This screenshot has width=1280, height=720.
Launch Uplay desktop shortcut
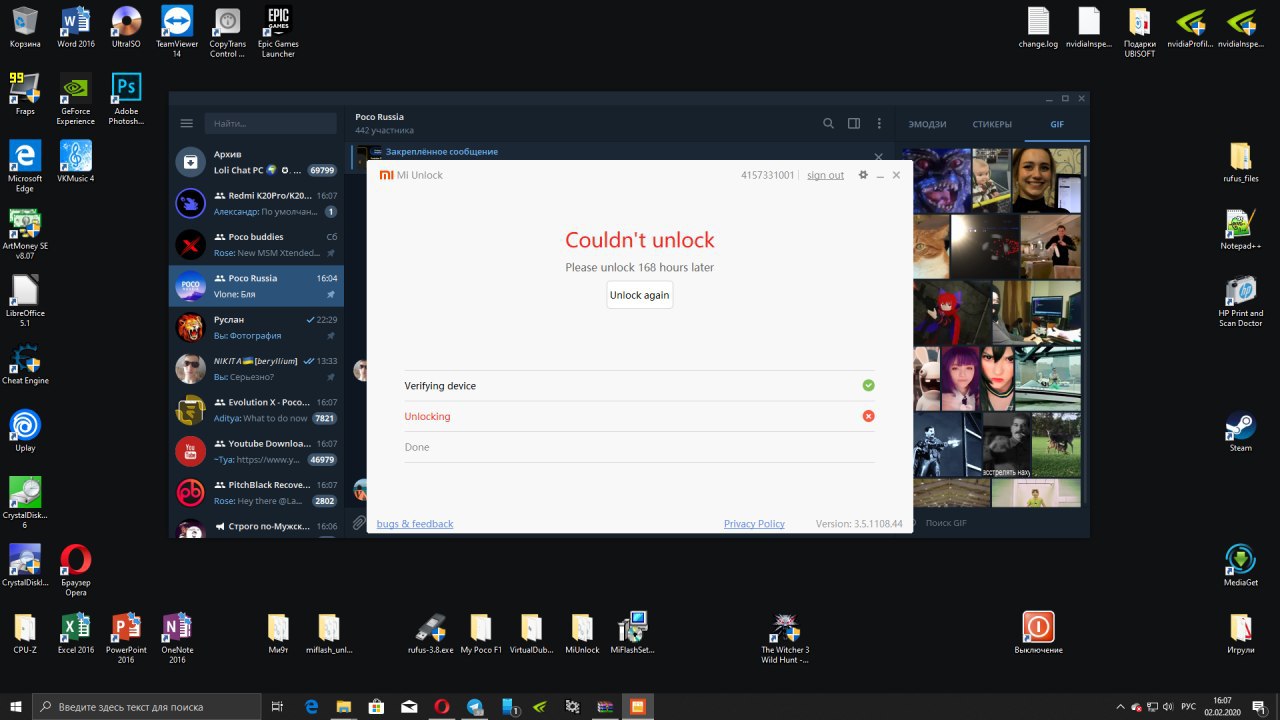[25, 430]
